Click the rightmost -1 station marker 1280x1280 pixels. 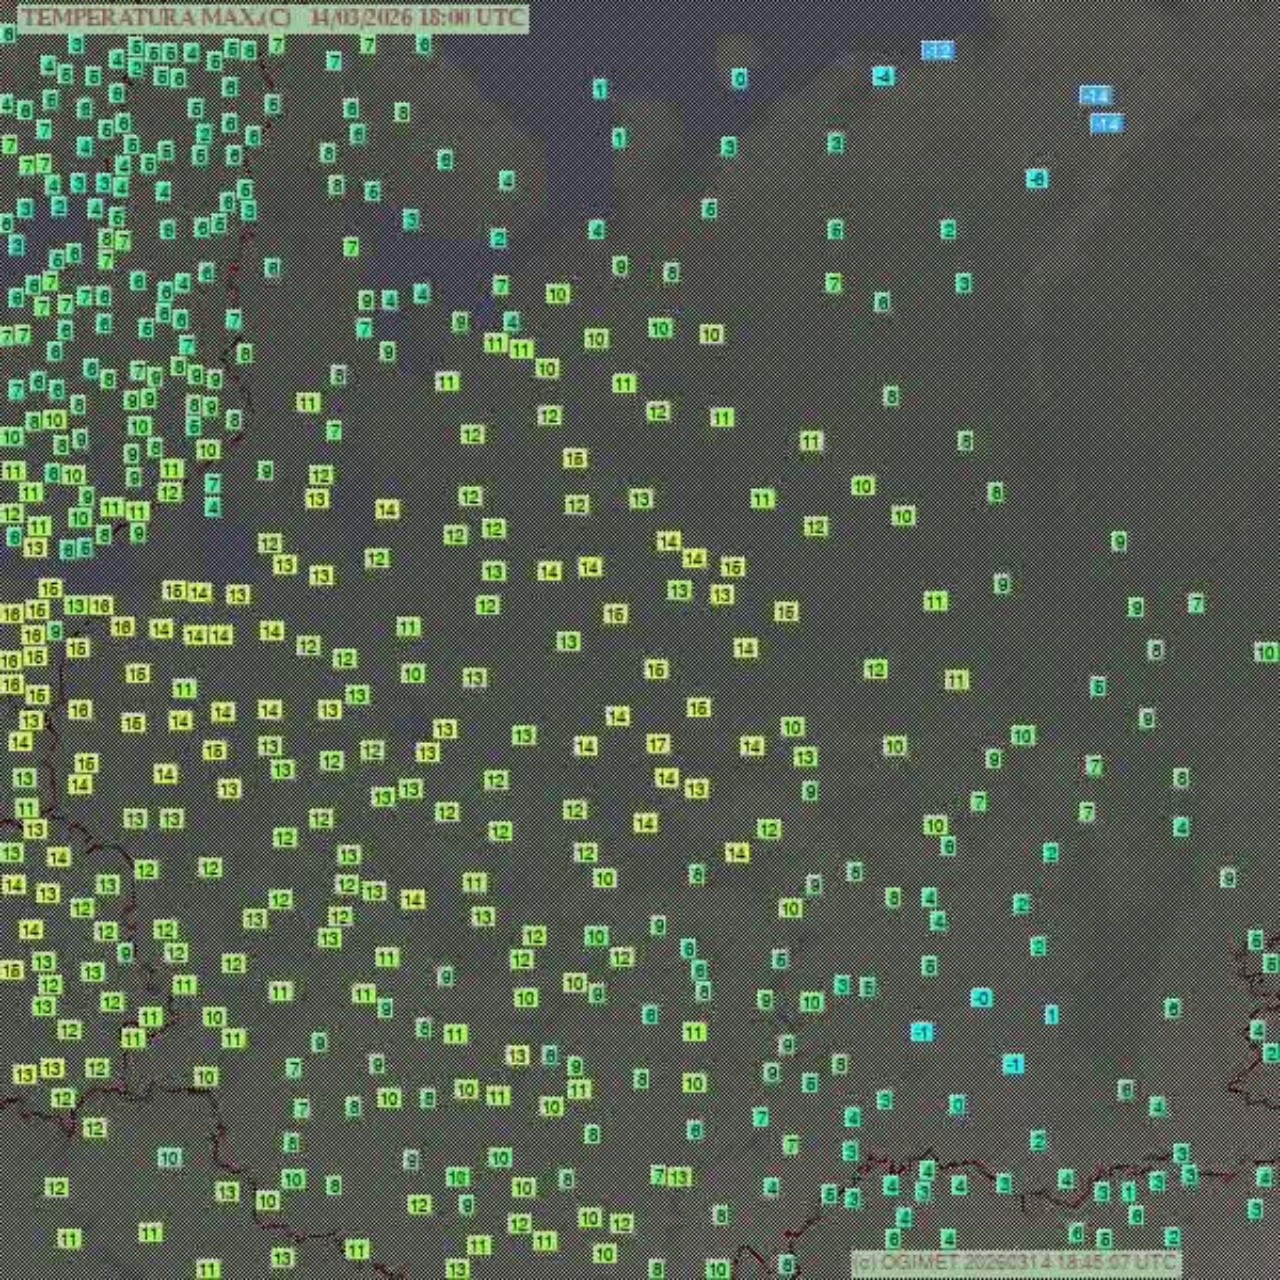[x=1013, y=1065]
